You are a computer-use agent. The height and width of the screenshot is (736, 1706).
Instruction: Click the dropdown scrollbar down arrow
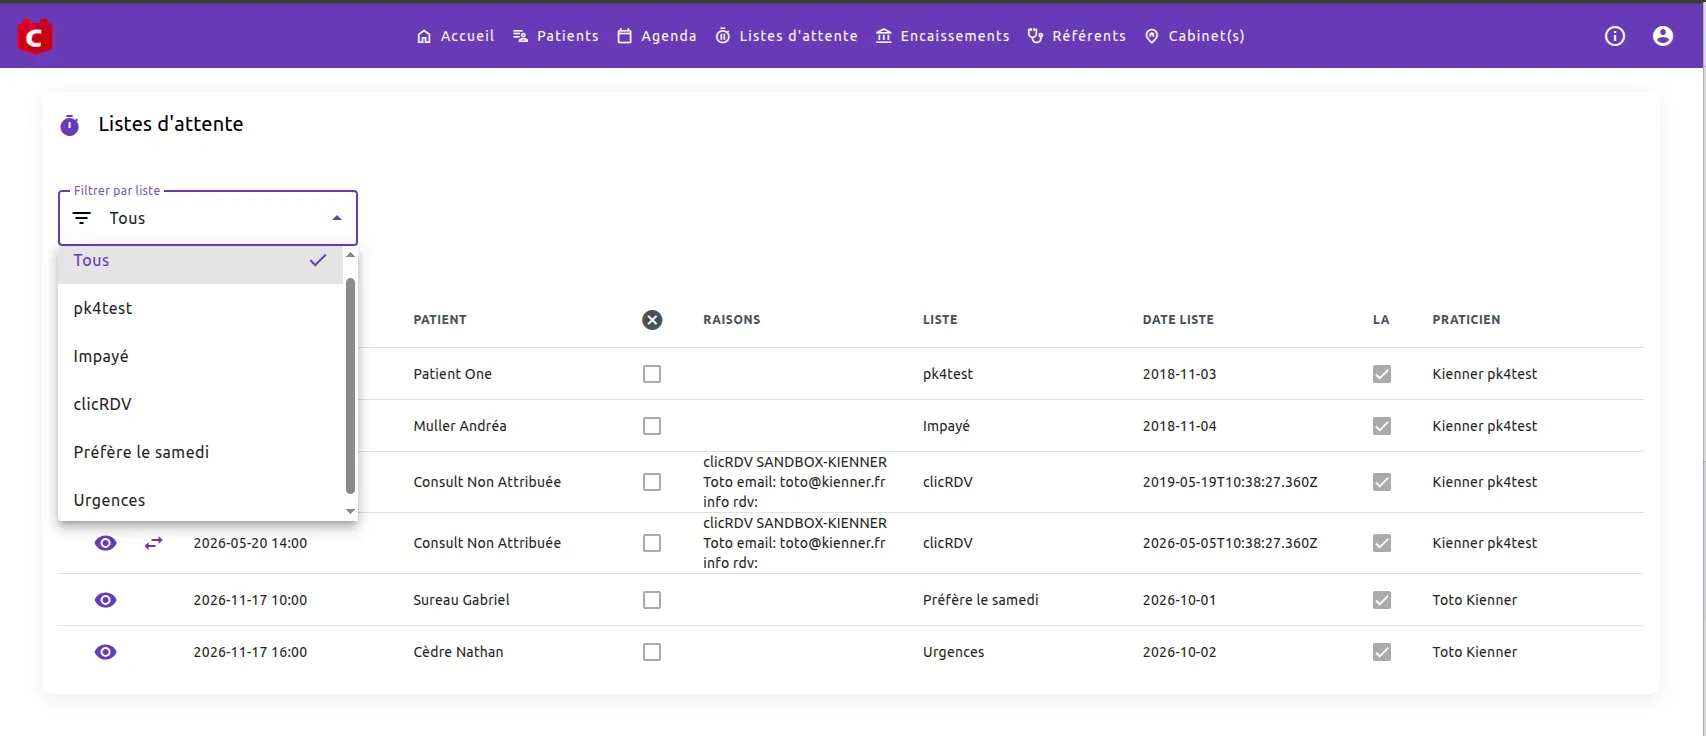click(350, 511)
